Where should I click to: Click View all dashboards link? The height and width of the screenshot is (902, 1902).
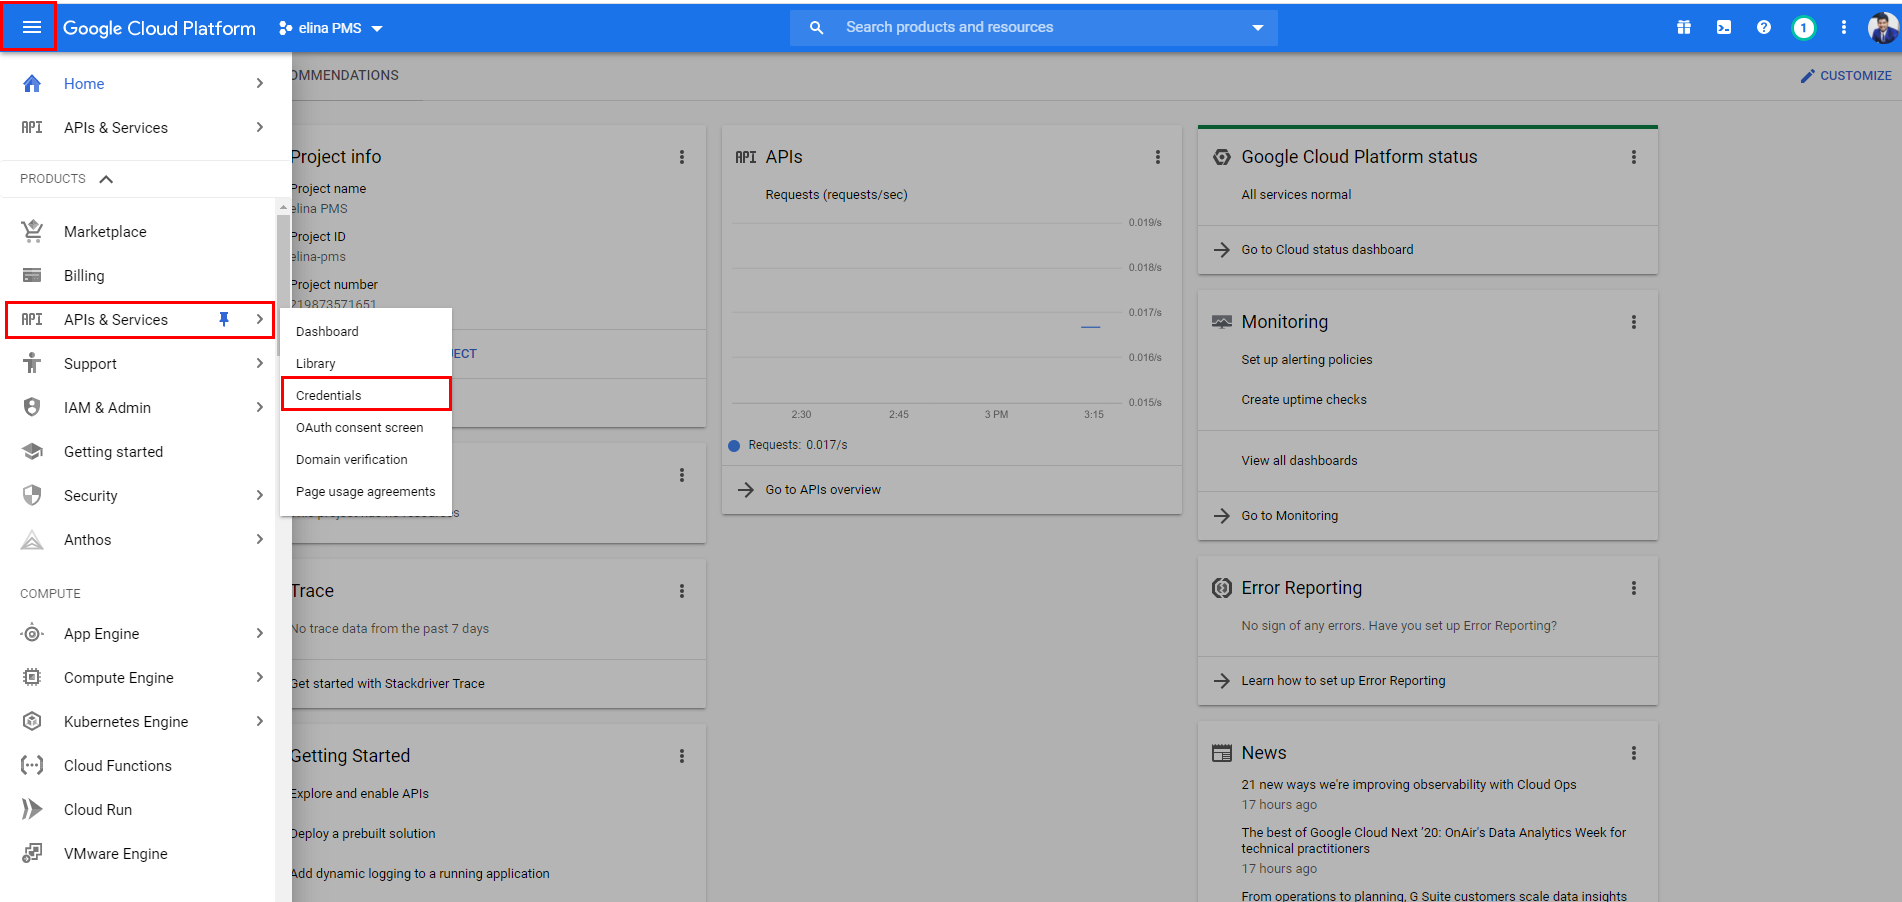click(1300, 460)
